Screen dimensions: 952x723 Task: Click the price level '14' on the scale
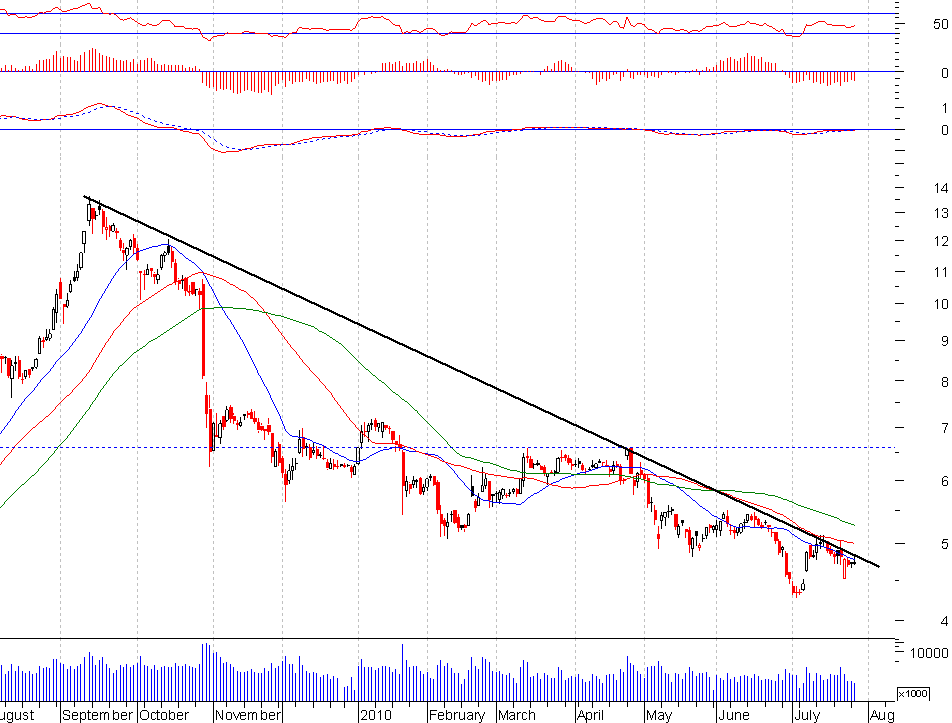pyautogui.click(x=940, y=188)
